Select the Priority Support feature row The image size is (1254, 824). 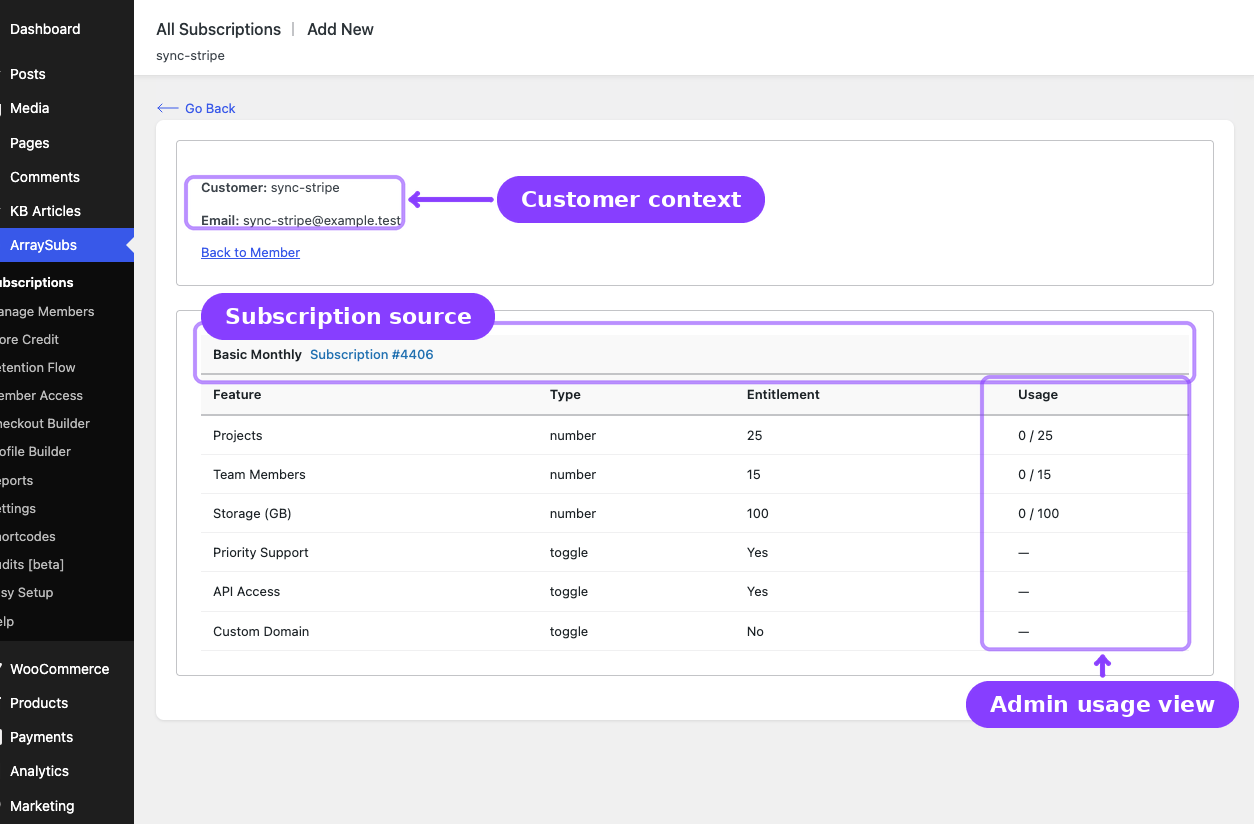[694, 552]
